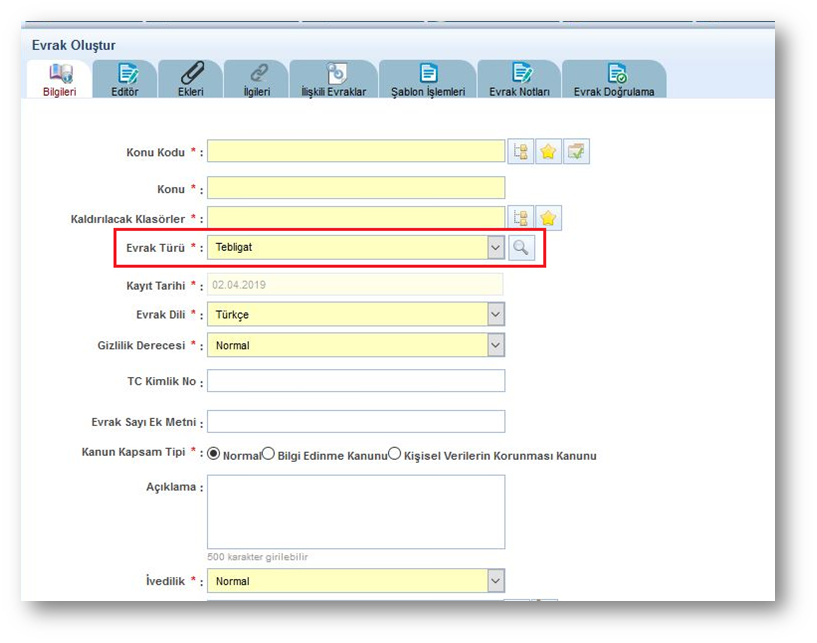Click into the Konu text field
The height and width of the screenshot is (643, 817).
pyautogui.click(x=356, y=188)
